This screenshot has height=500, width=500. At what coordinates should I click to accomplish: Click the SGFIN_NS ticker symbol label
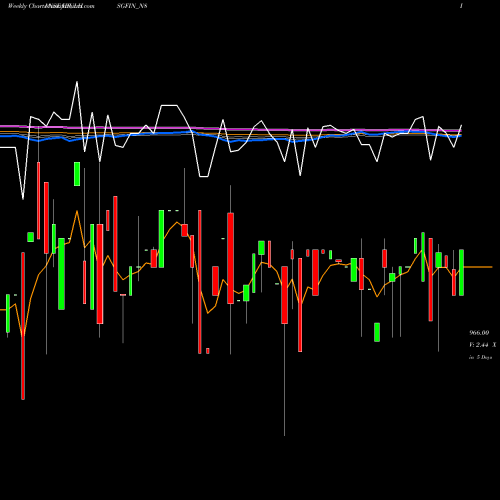(132, 6)
